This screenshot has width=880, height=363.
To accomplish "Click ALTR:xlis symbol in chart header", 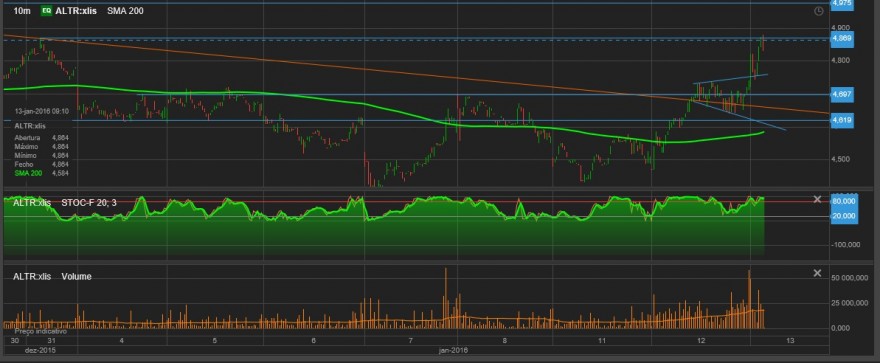I will click(76, 11).
